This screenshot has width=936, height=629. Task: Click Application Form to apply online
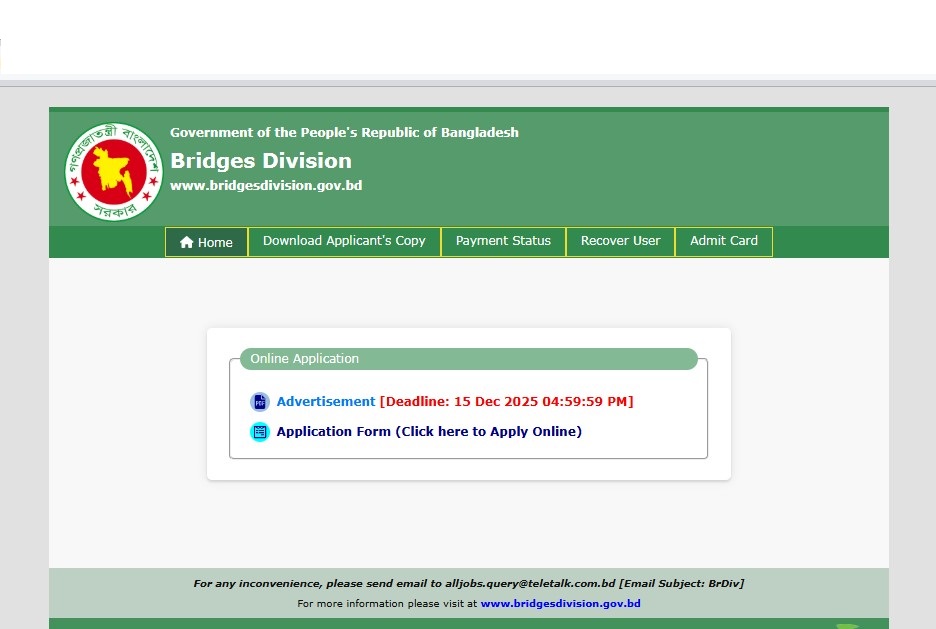coord(429,432)
